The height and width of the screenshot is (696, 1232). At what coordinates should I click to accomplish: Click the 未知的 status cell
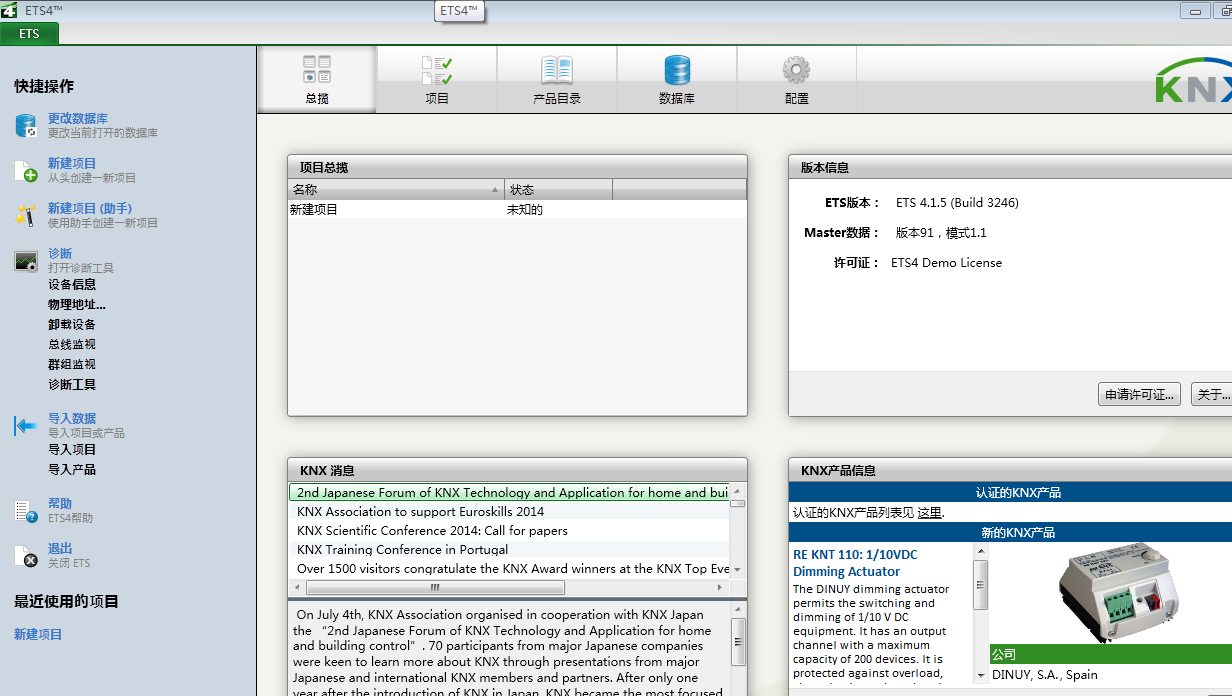[x=525, y=210]
